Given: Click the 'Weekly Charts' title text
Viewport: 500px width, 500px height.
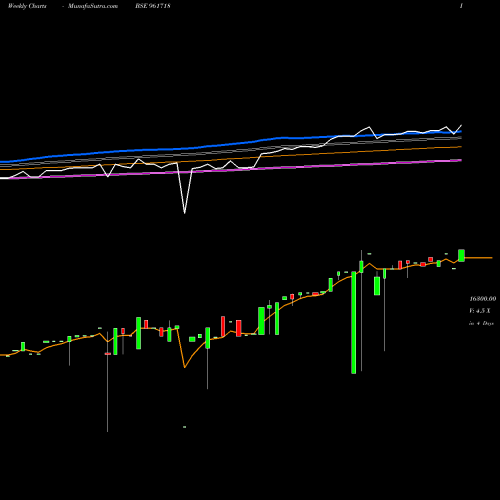Looking at the screenshot, I should click(27, 6).
